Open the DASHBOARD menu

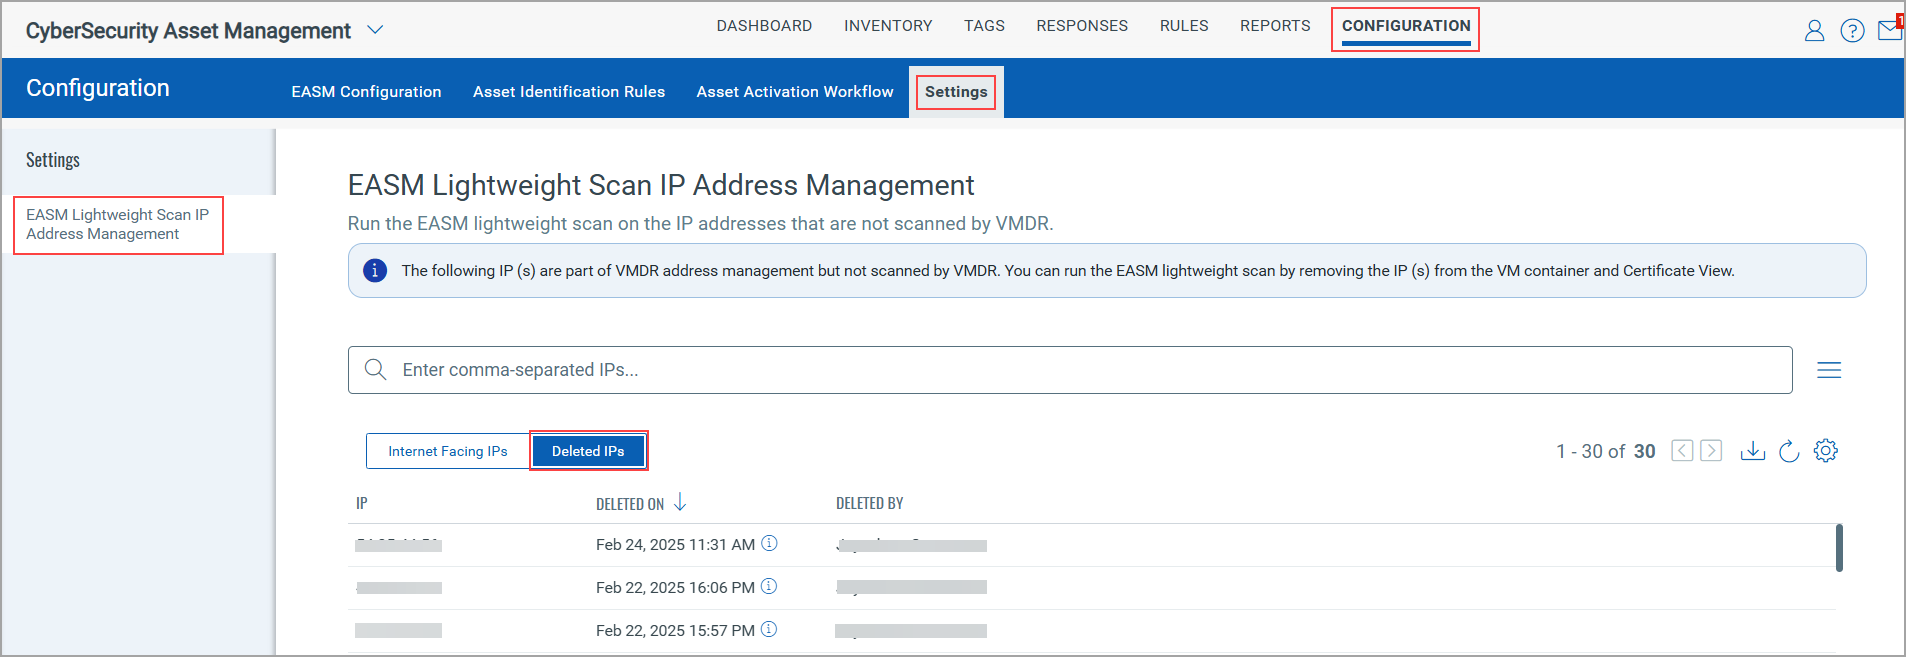click(764, 26)
